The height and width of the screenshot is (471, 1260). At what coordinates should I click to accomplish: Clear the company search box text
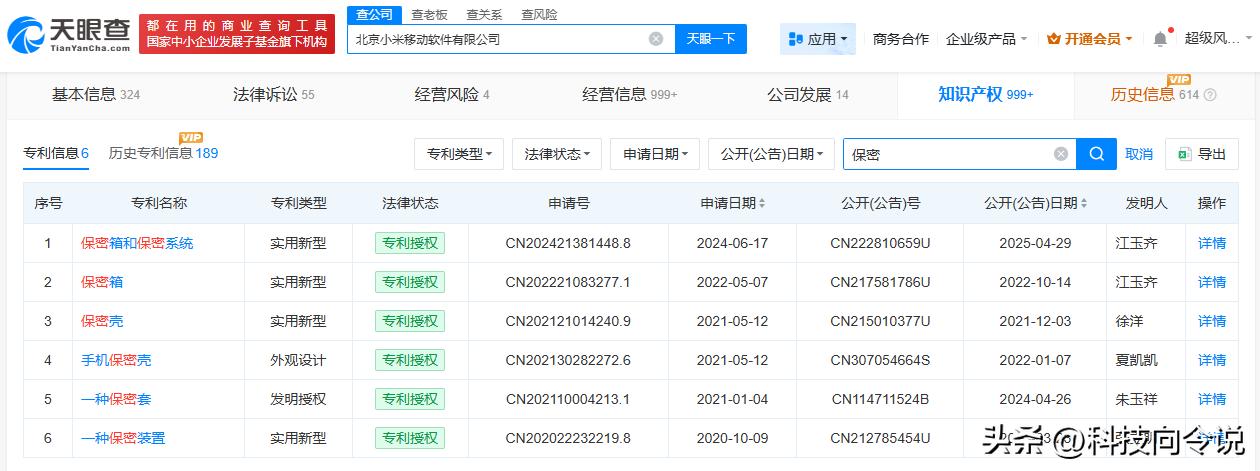656,39
